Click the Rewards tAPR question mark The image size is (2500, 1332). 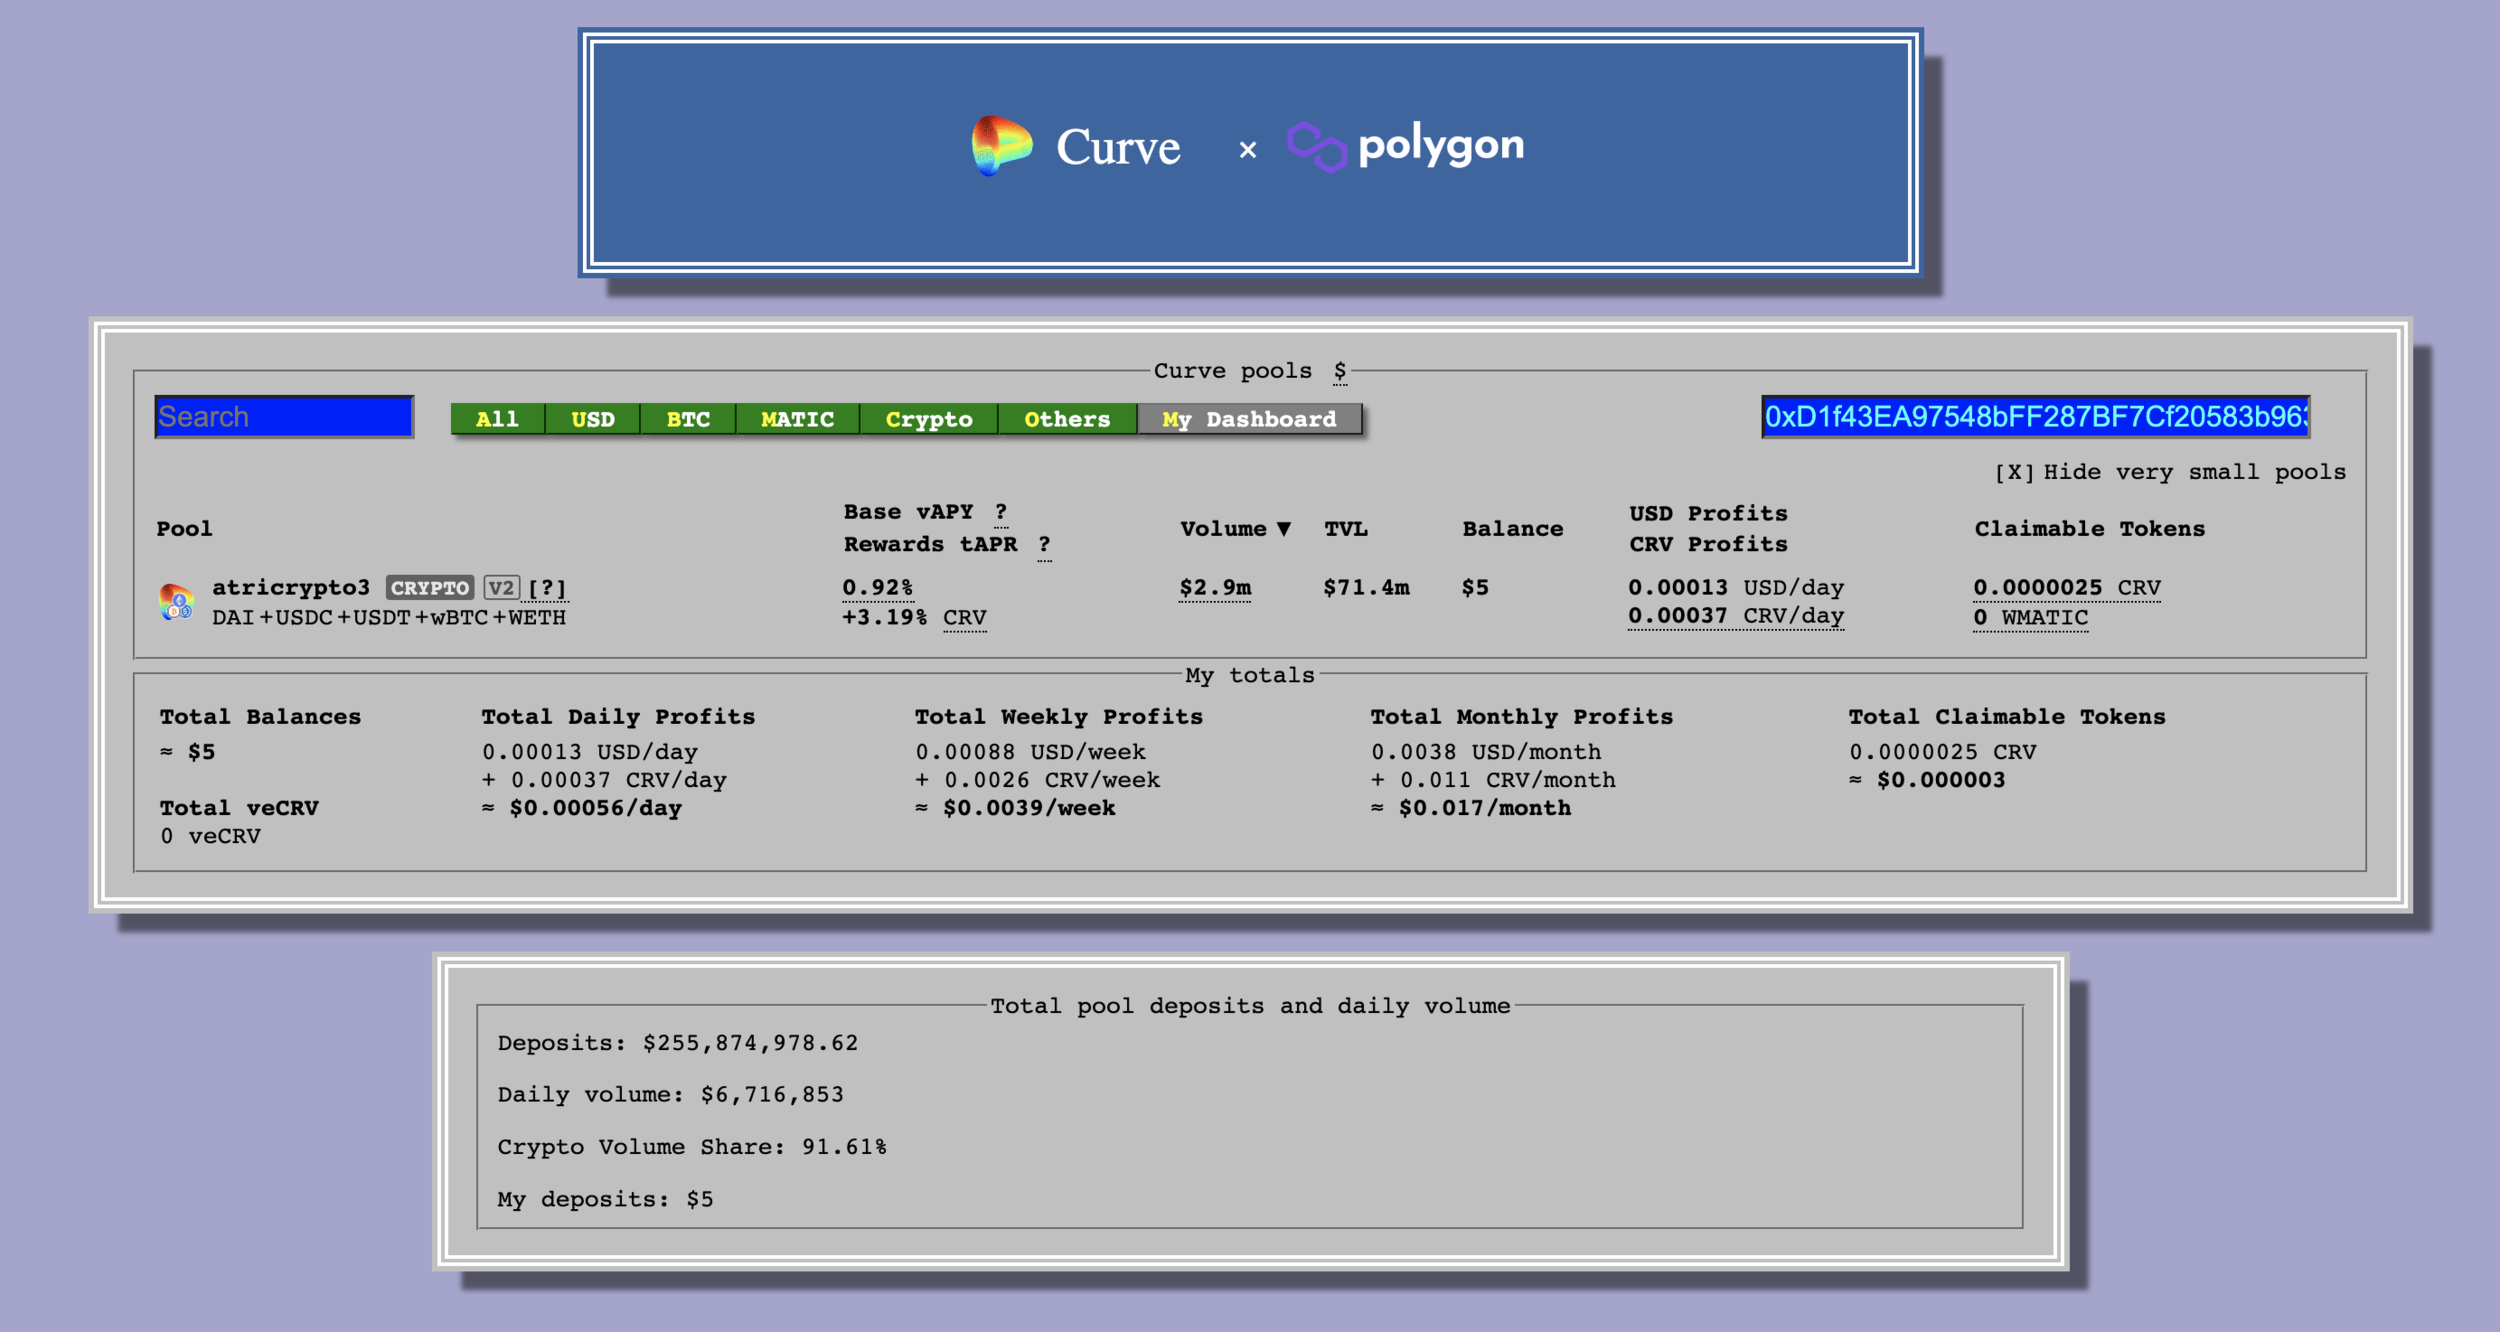coord(1044,545)
